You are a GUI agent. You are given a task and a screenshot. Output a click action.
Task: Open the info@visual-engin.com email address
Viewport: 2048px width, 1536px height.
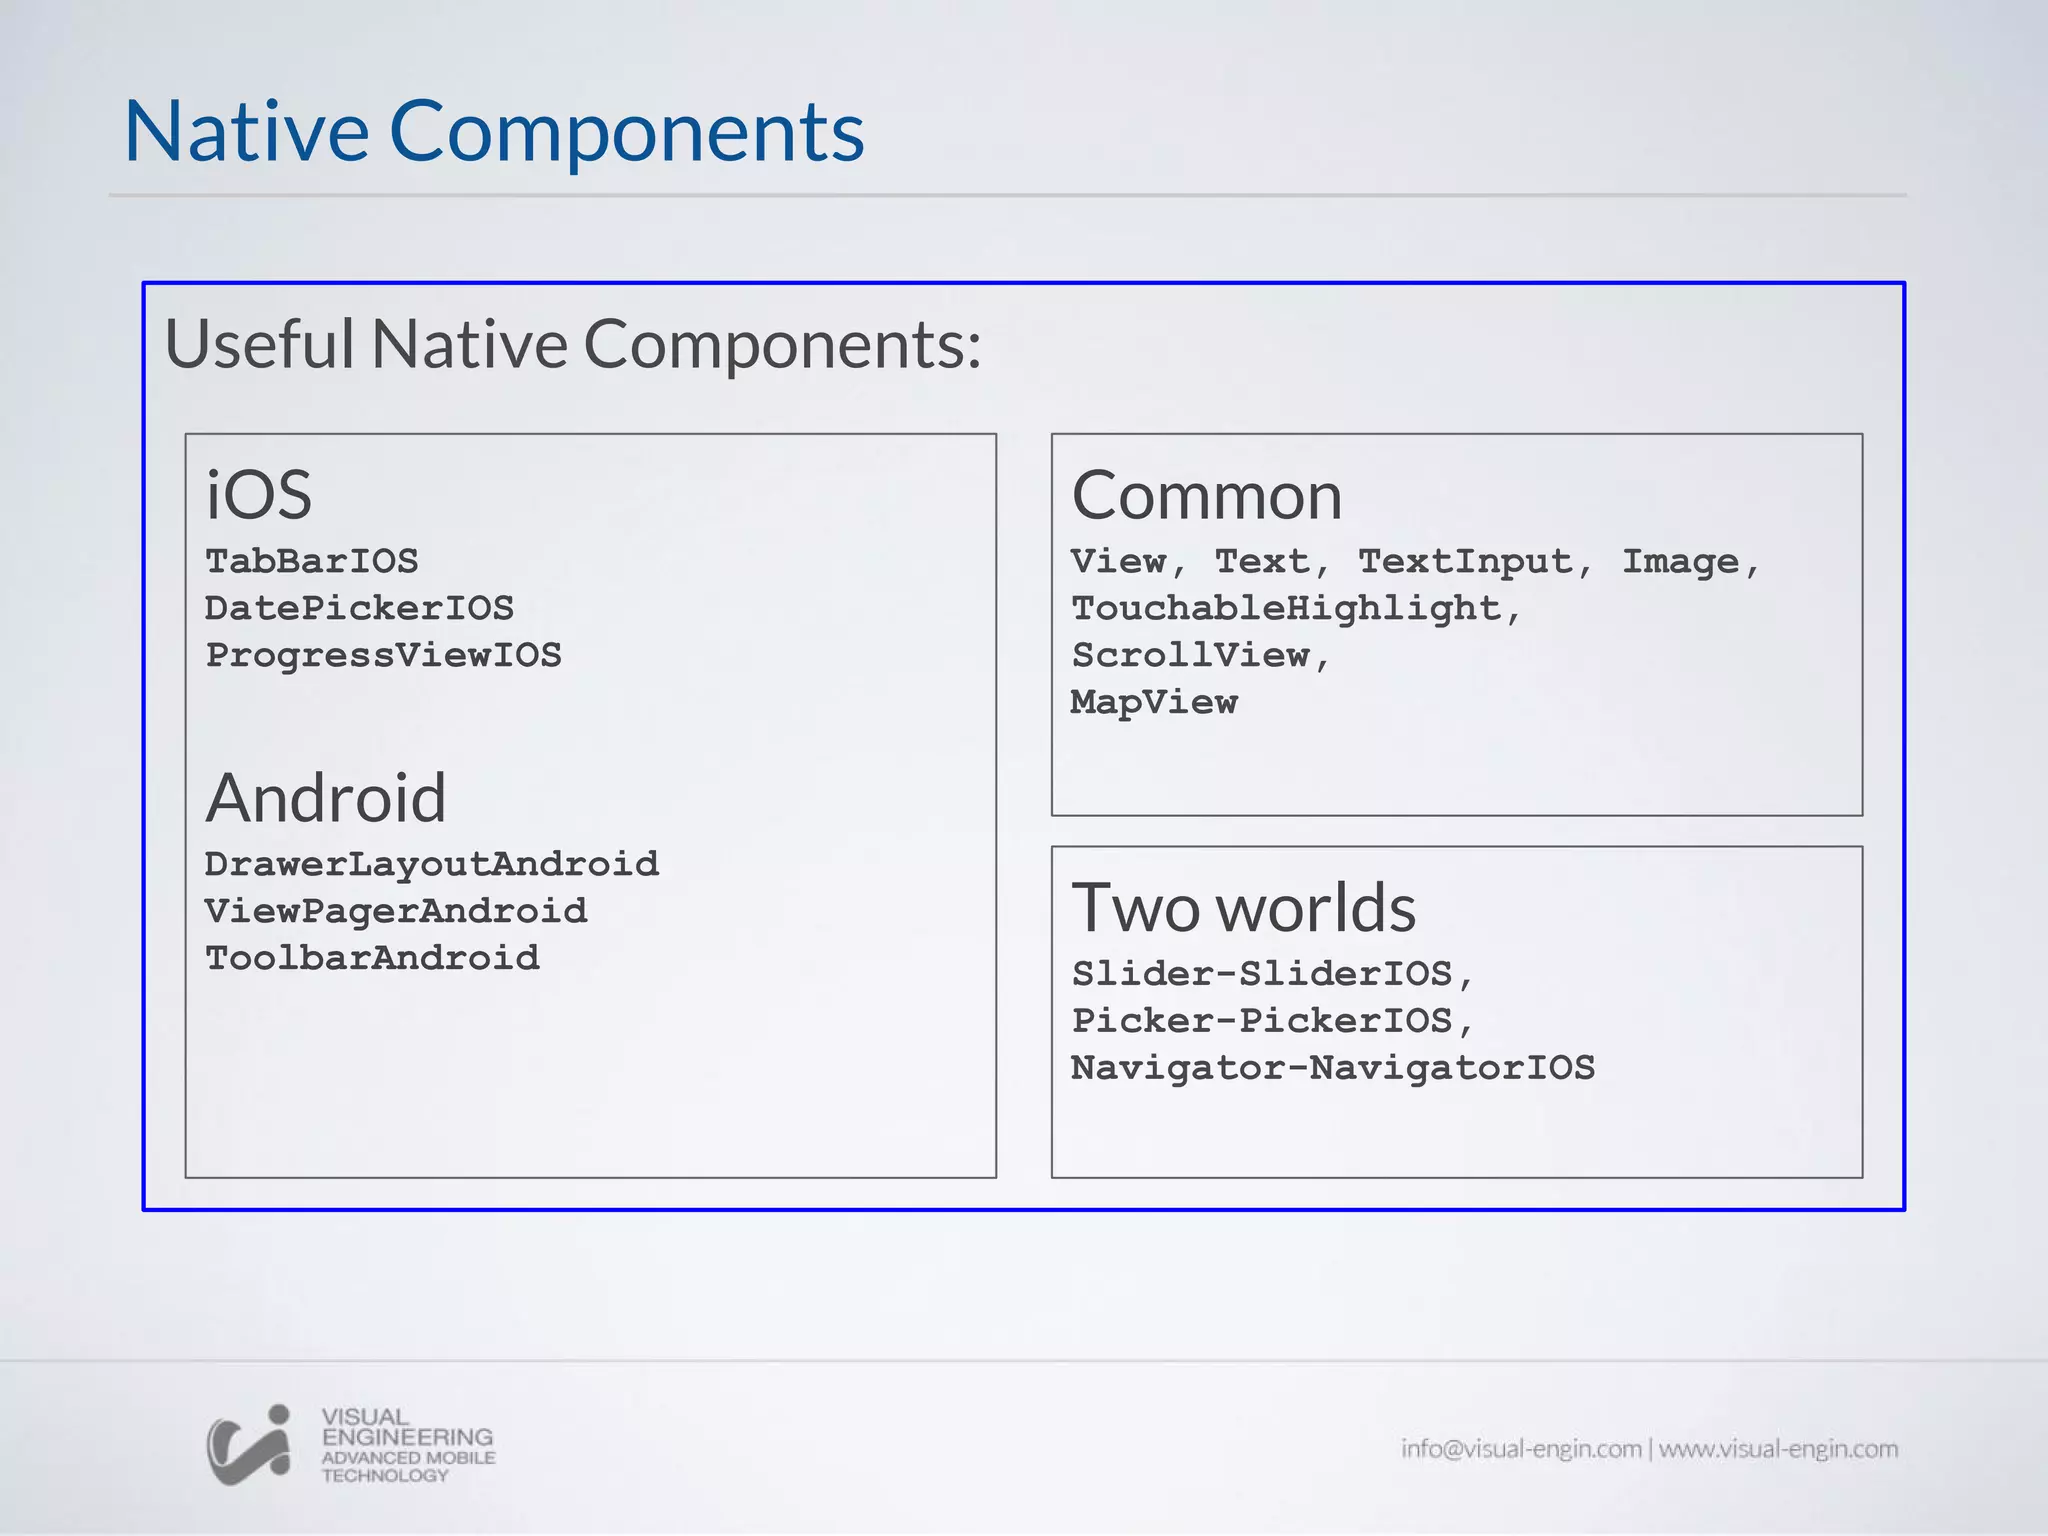point(1521,1449)
